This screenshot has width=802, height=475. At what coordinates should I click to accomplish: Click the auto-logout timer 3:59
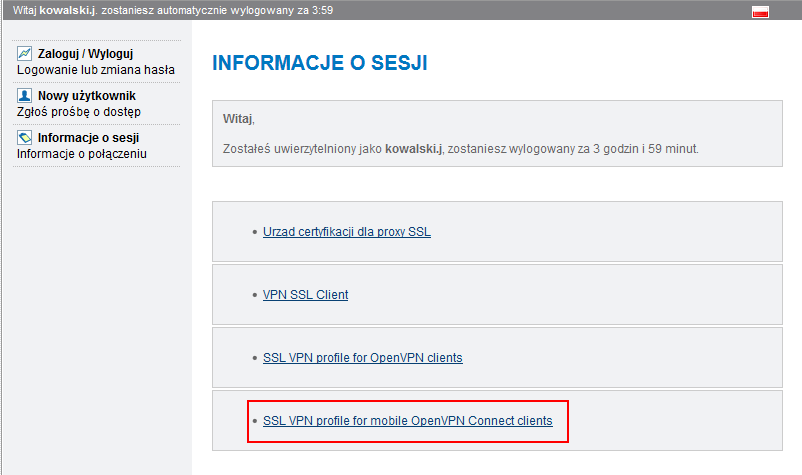coord(322,10)
